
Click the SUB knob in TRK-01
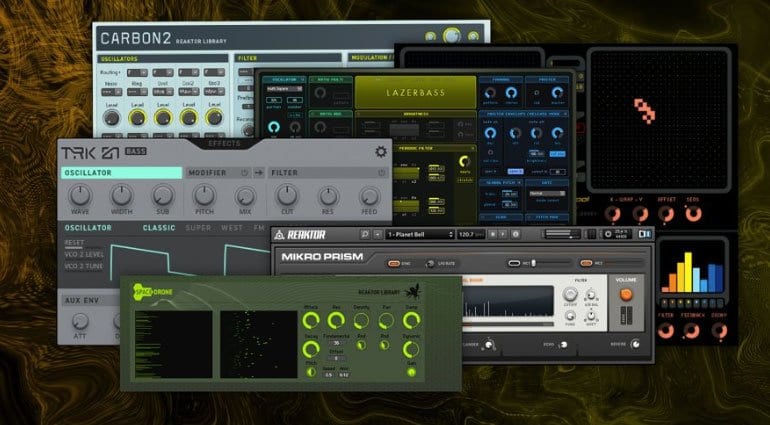(162, 196)
